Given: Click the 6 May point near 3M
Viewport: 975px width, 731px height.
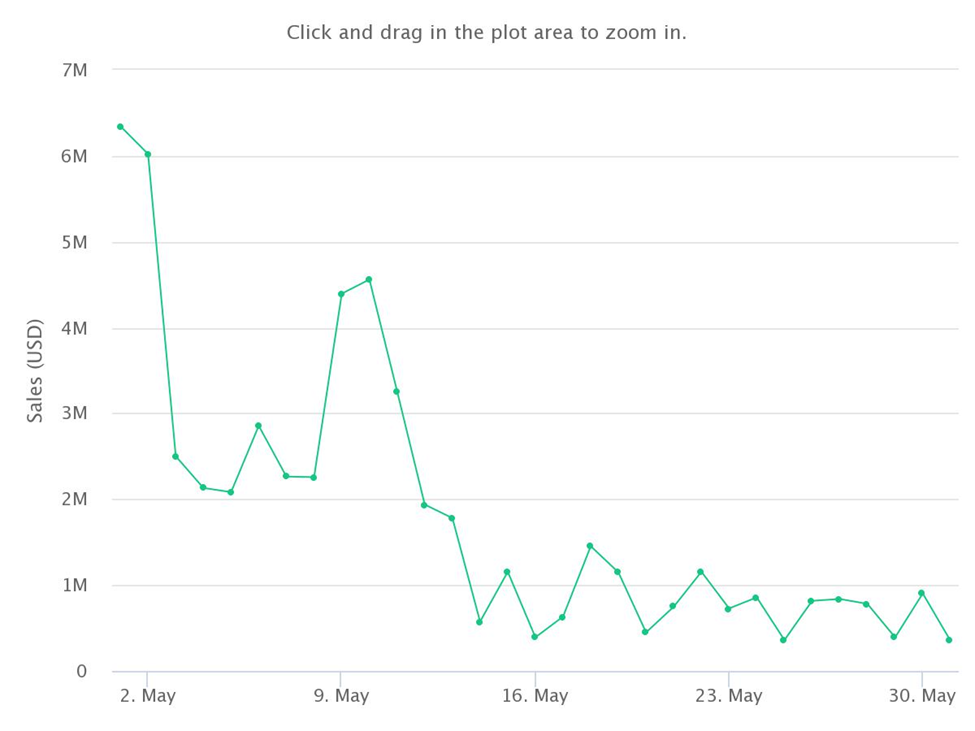Looking at the screenshot, I should point(258,425).
